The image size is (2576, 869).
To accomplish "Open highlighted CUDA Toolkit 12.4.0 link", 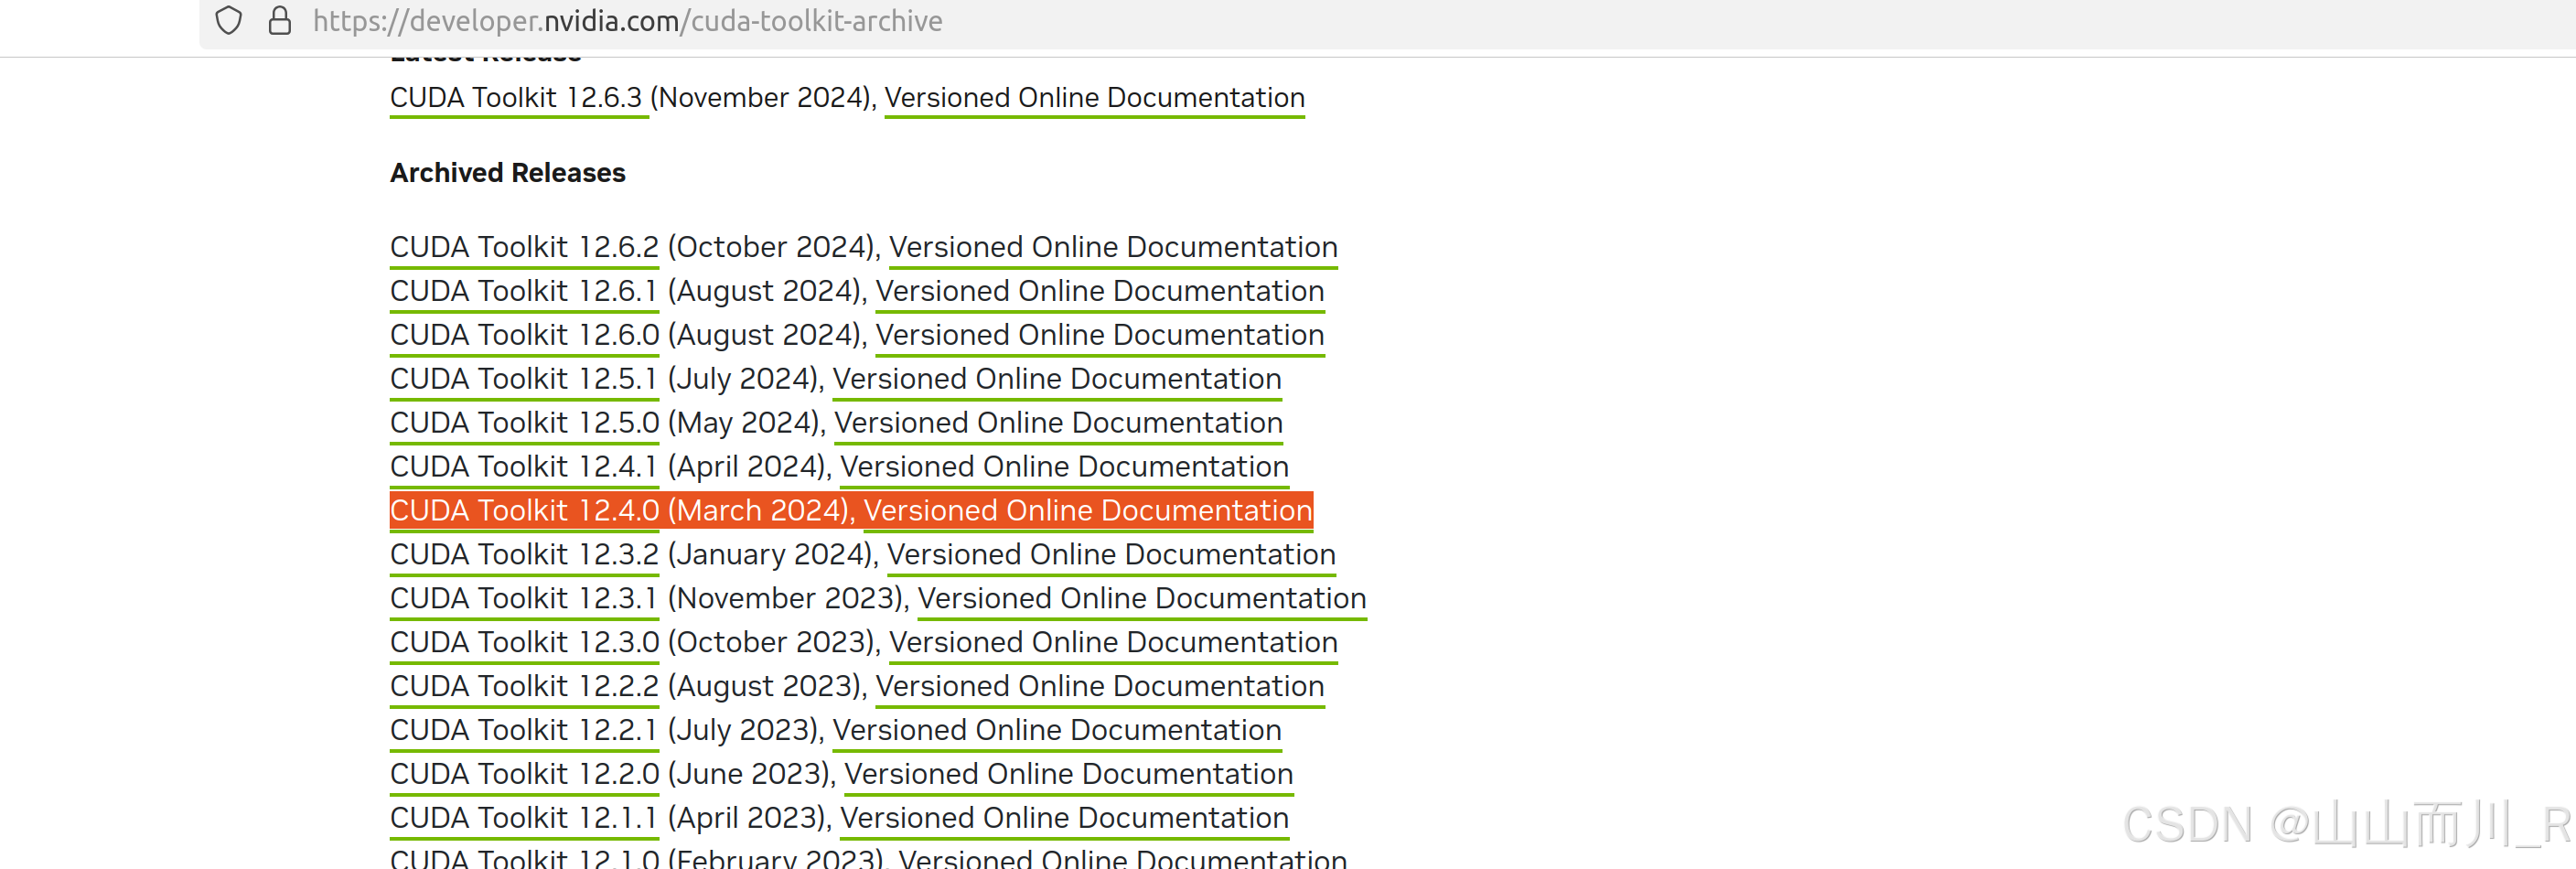I will (524, 511).
